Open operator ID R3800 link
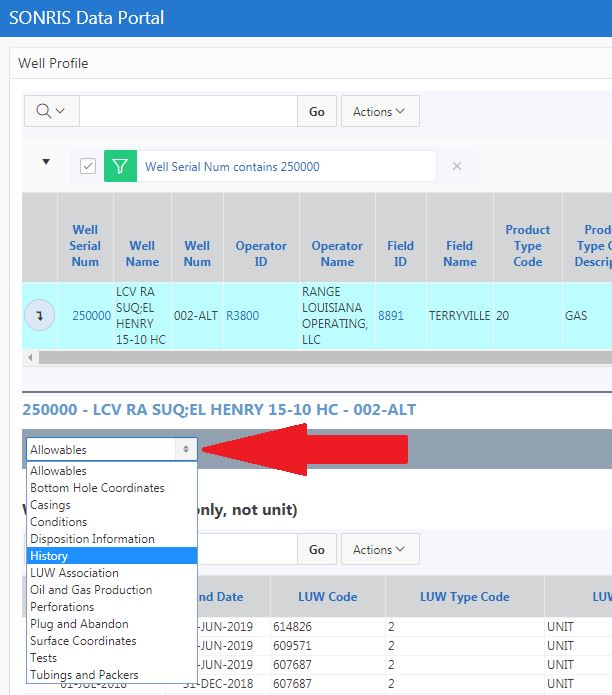 click(x=242, y=316)
